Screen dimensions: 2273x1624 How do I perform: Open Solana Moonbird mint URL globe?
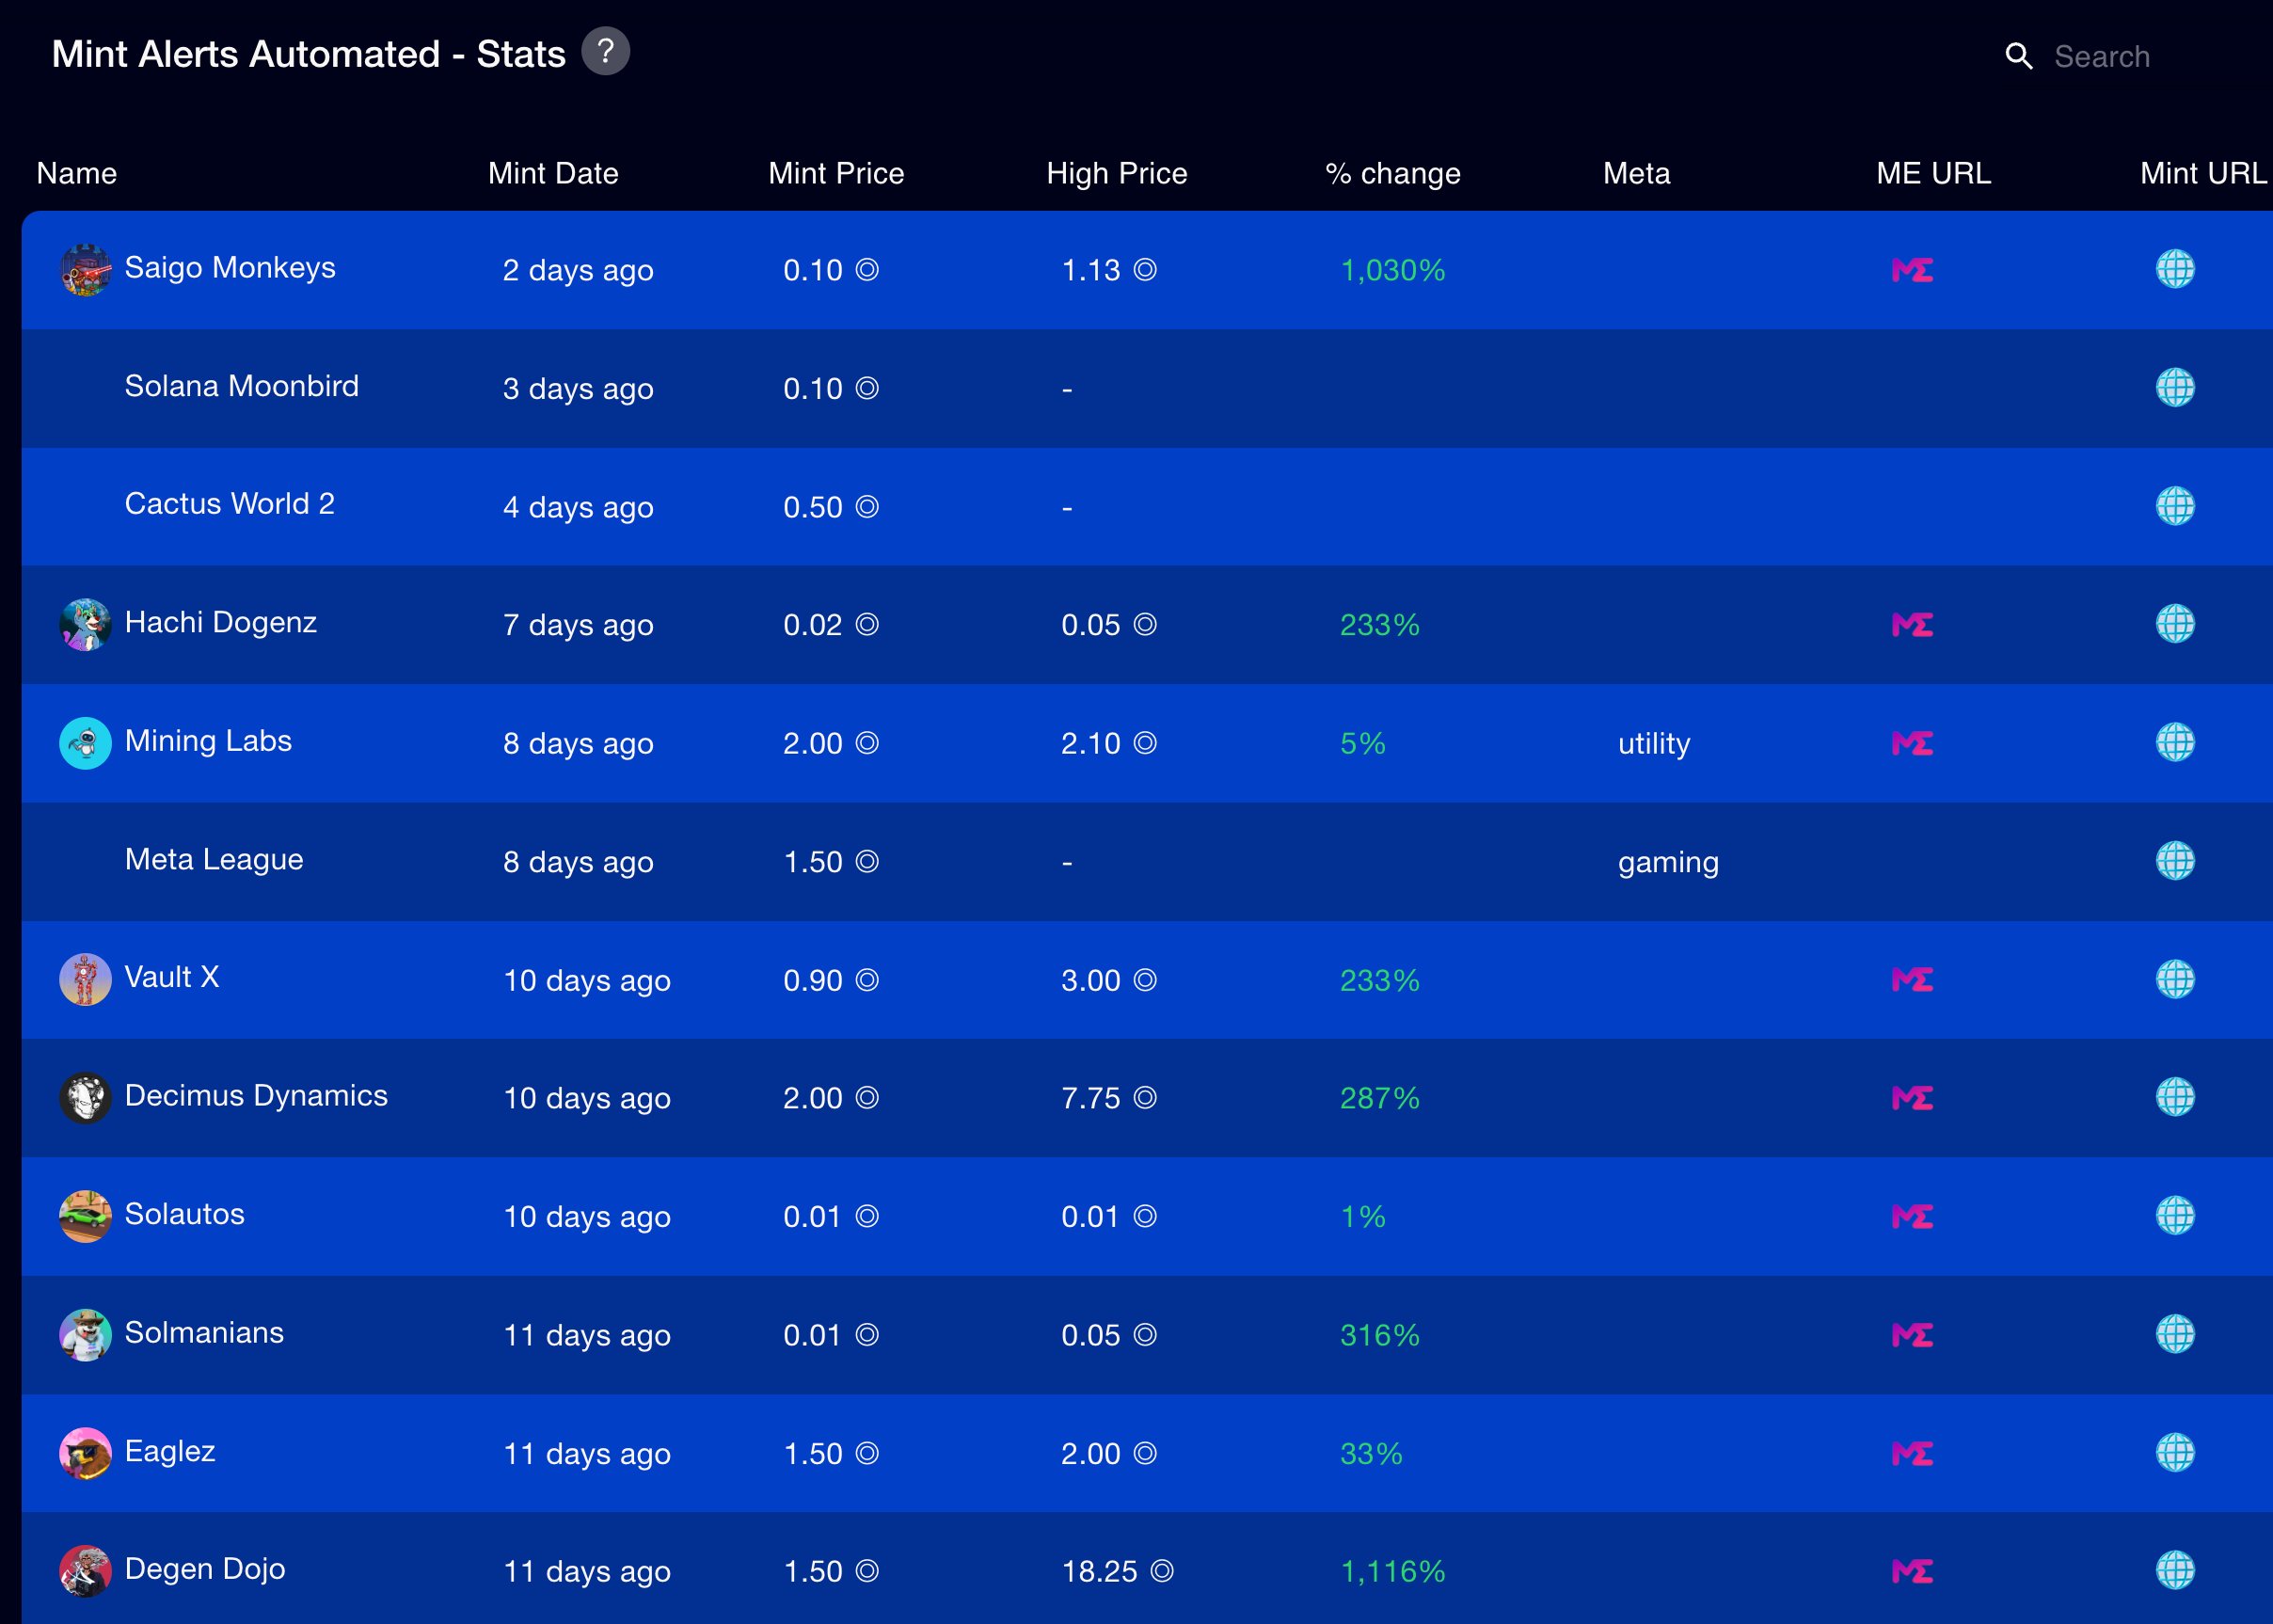(2174, 388)
